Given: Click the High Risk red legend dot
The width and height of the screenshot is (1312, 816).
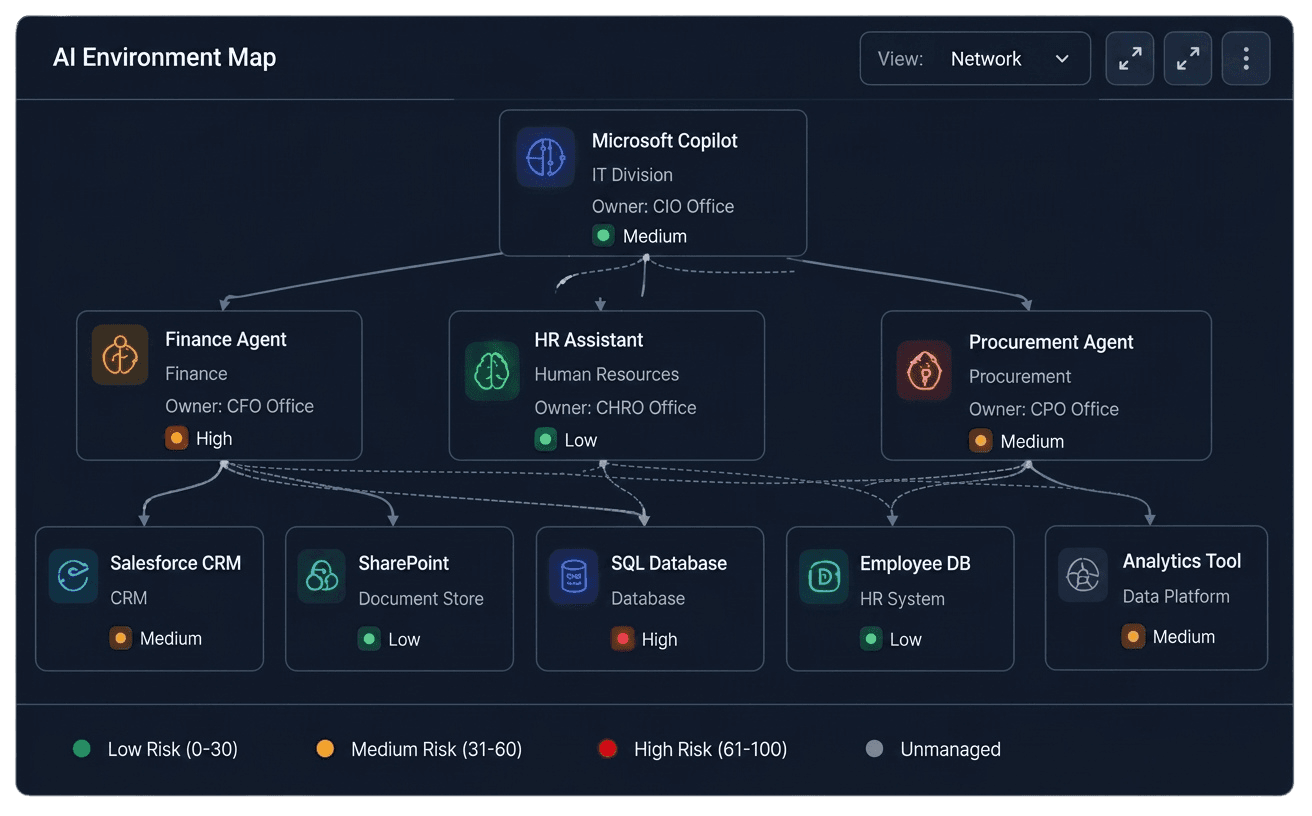Looking at the screenshot, I should (x=607, y=749).
